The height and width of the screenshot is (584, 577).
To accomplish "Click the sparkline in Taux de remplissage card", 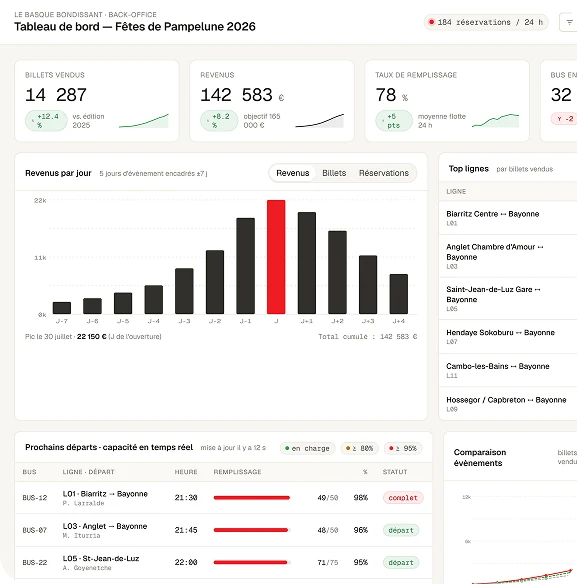I will coord(495,121).
